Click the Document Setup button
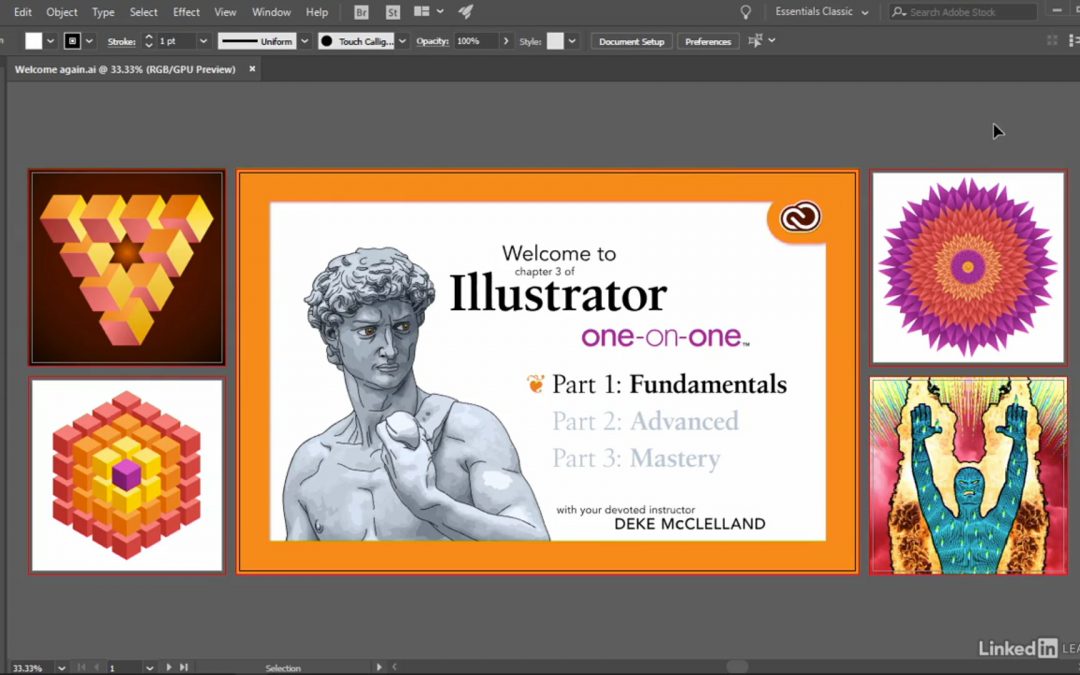The height and width of the screenshot is (675, 1080). click(x=631, y=41)
